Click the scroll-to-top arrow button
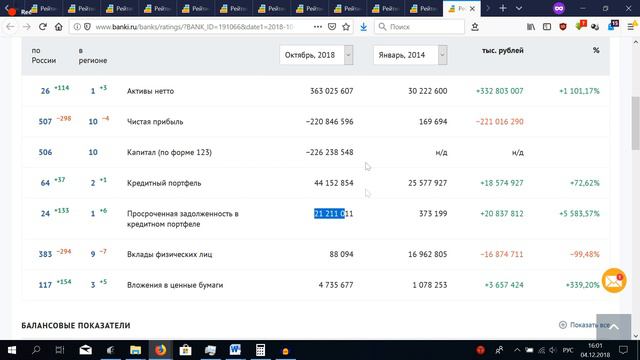The image size is (640, 360). point(613,327)
